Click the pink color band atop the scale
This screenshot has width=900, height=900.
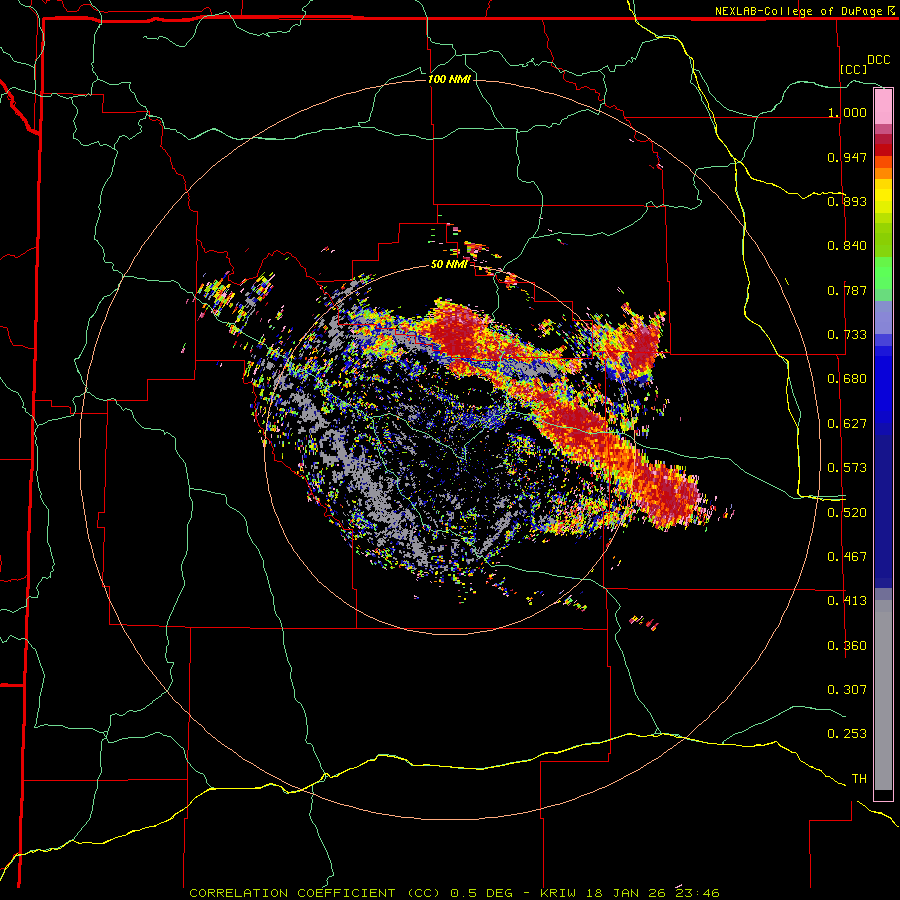coord(883,107)
